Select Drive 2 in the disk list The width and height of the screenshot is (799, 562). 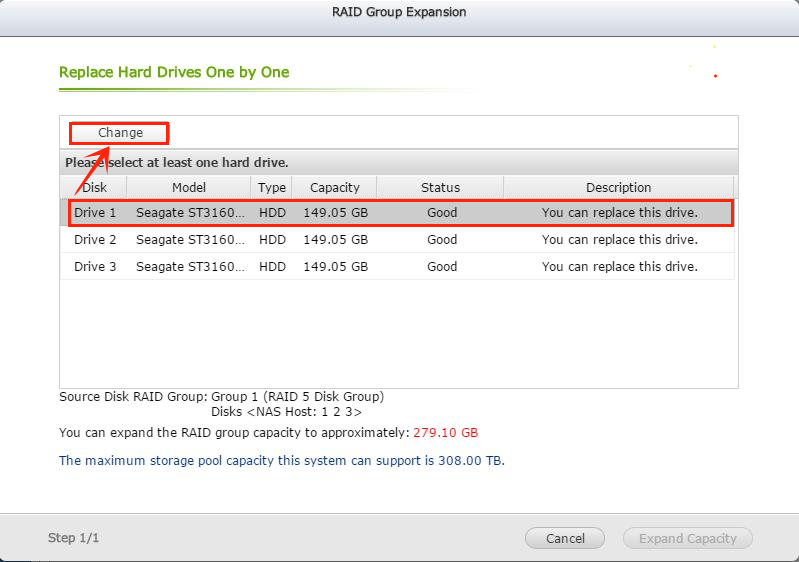click(x=95, y=240)
